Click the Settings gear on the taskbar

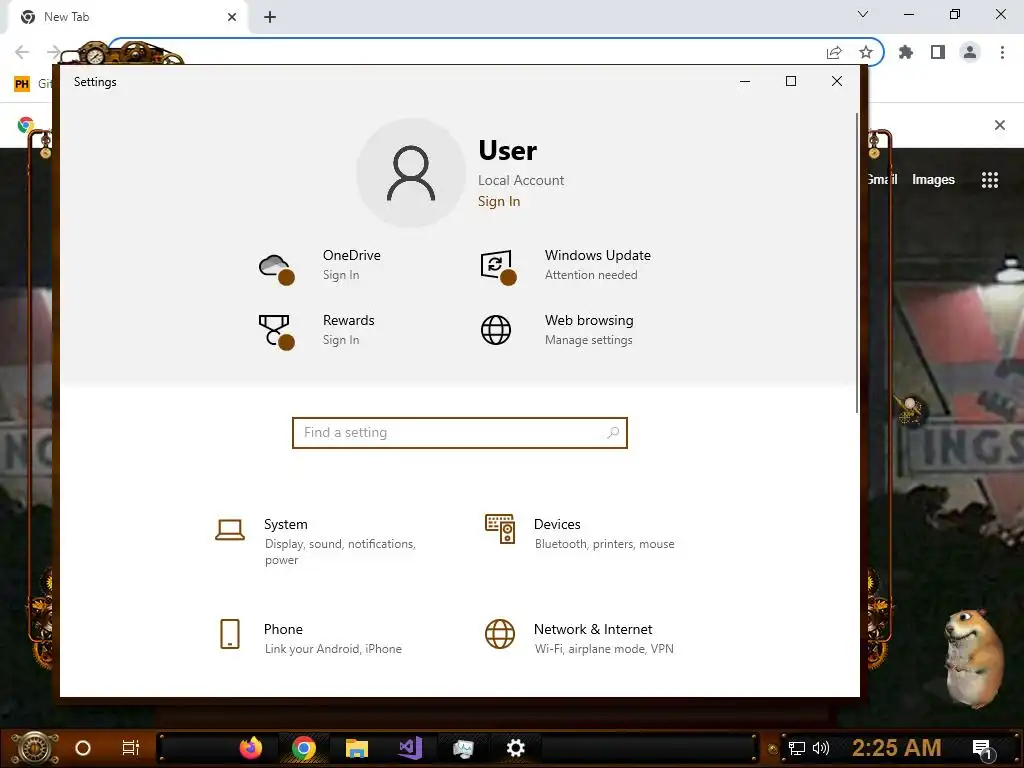[x=516, y=748]
